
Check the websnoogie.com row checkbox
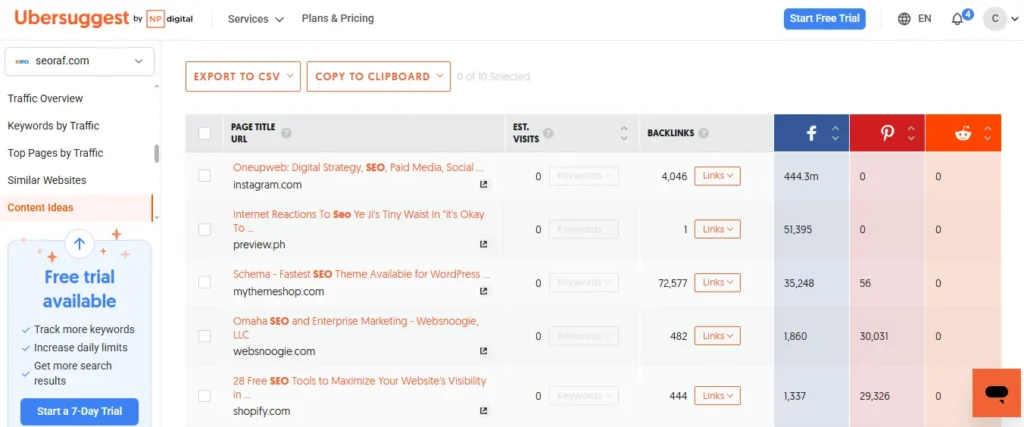coord(204,336)
